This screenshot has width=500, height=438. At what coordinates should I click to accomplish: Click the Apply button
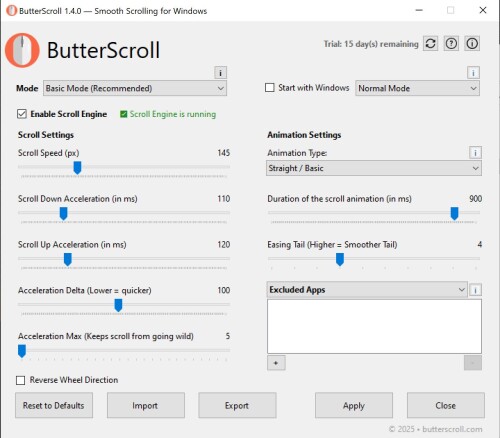pos(354,405)
